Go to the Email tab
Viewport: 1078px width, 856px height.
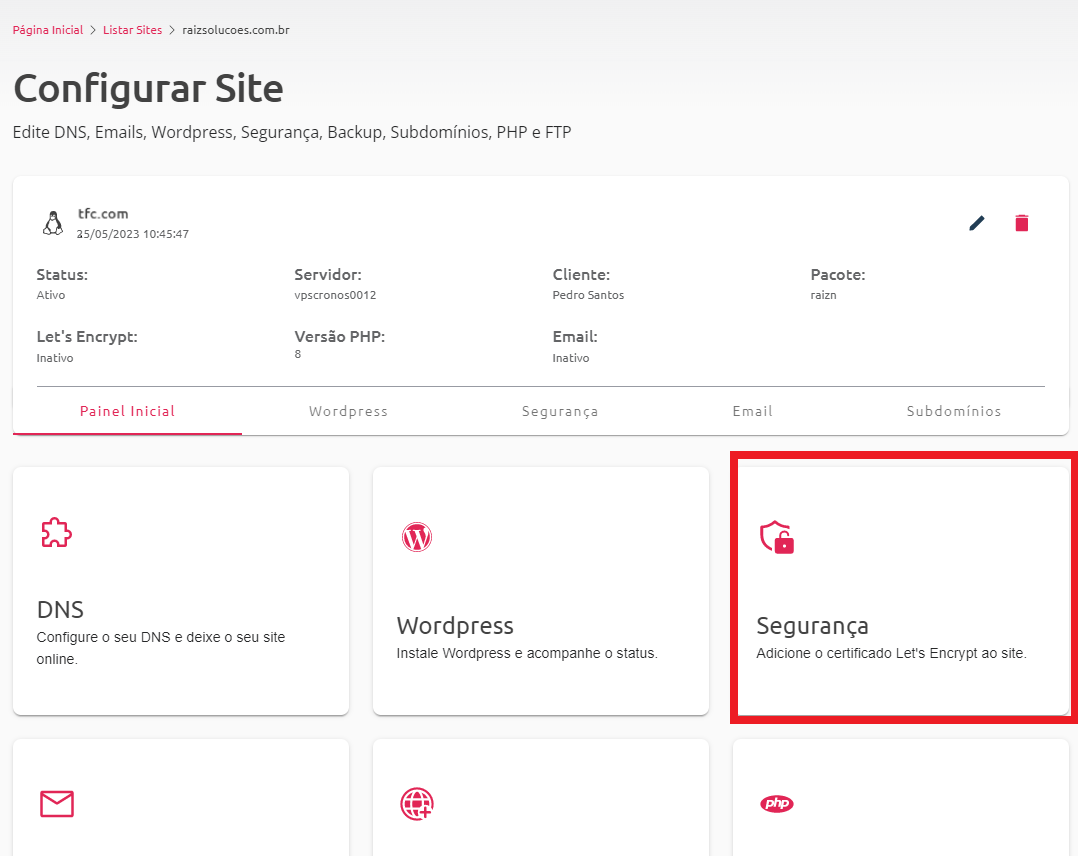tap(752, 411)
